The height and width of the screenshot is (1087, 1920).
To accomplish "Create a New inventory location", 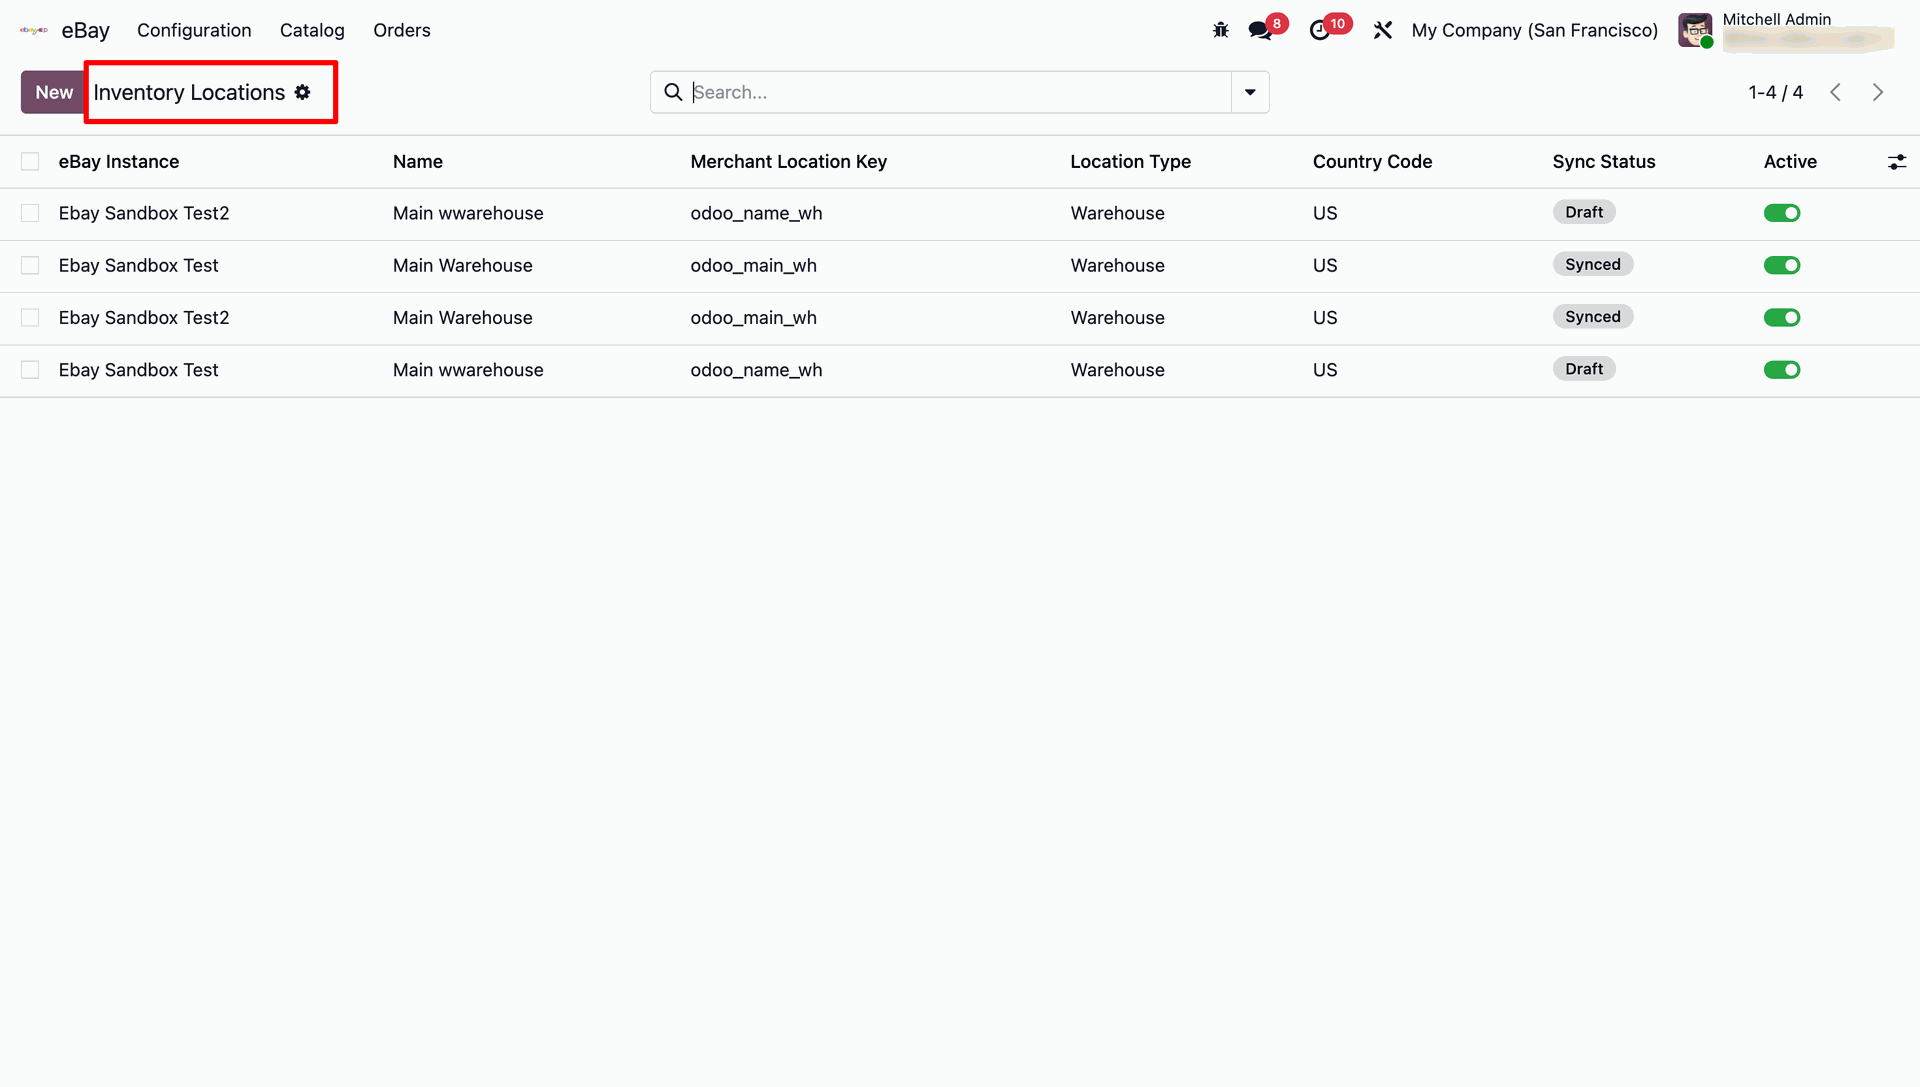I will coord(54,92).
